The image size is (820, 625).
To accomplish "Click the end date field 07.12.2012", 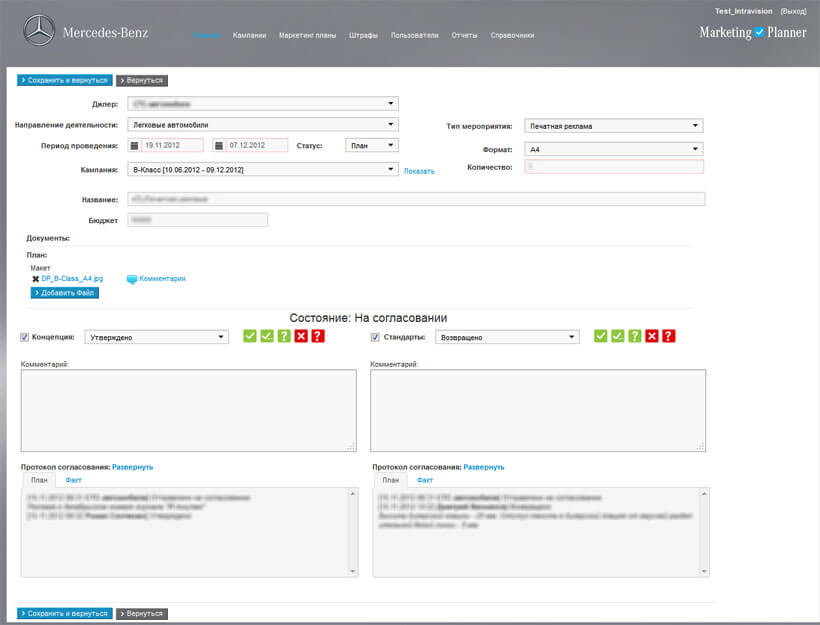I will click(x=257, y=145).
